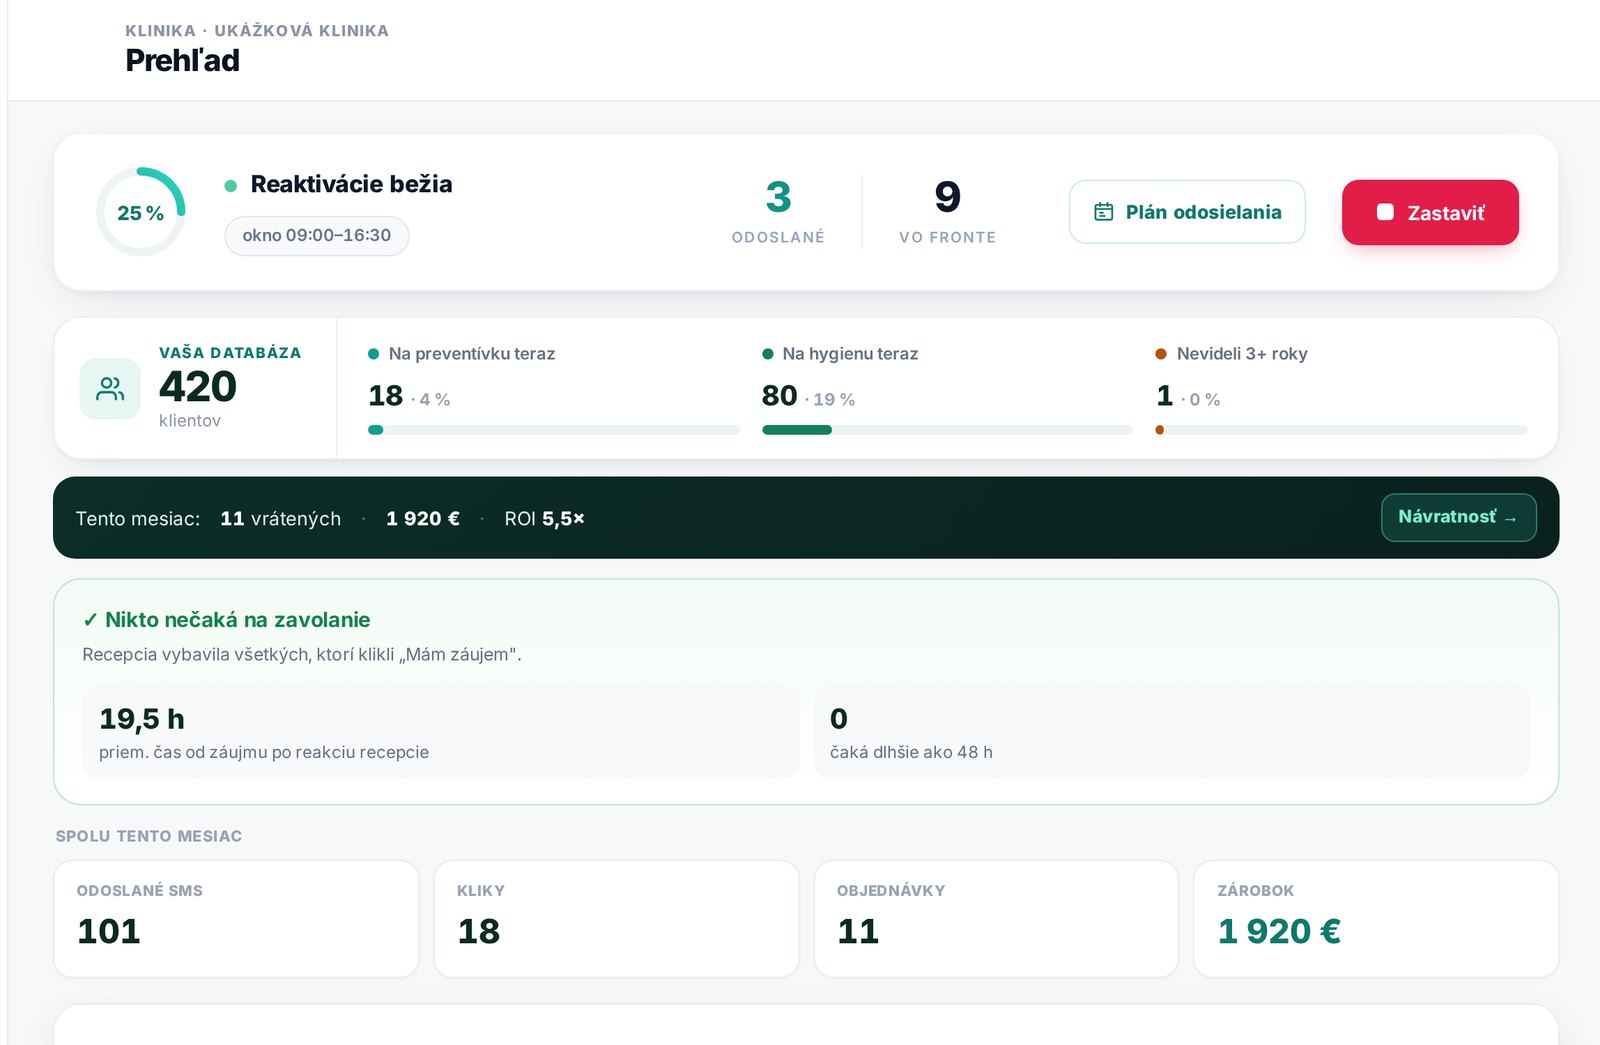
Task: Click the Nikto nečaká na zavolanie heading
Action: click(226, 620)
